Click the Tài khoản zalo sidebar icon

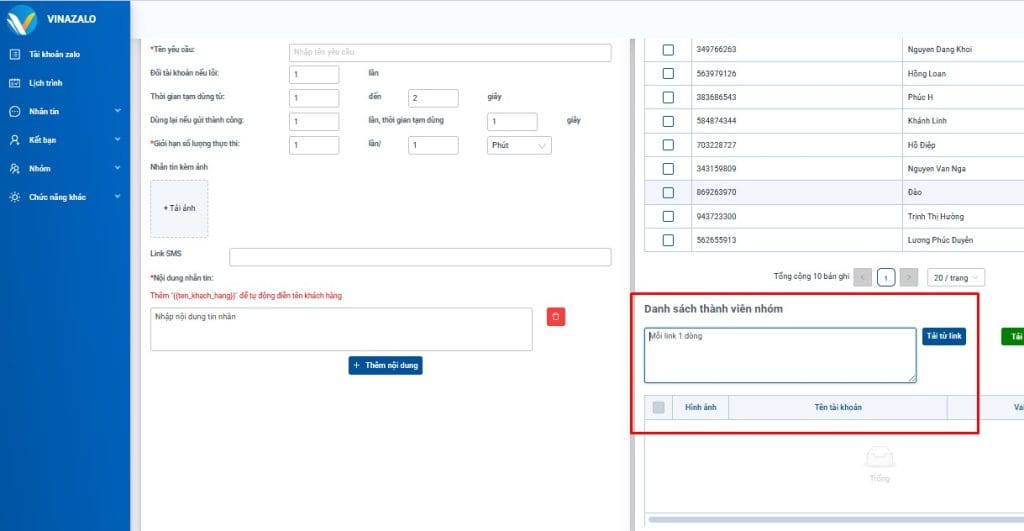pos(14,54)
